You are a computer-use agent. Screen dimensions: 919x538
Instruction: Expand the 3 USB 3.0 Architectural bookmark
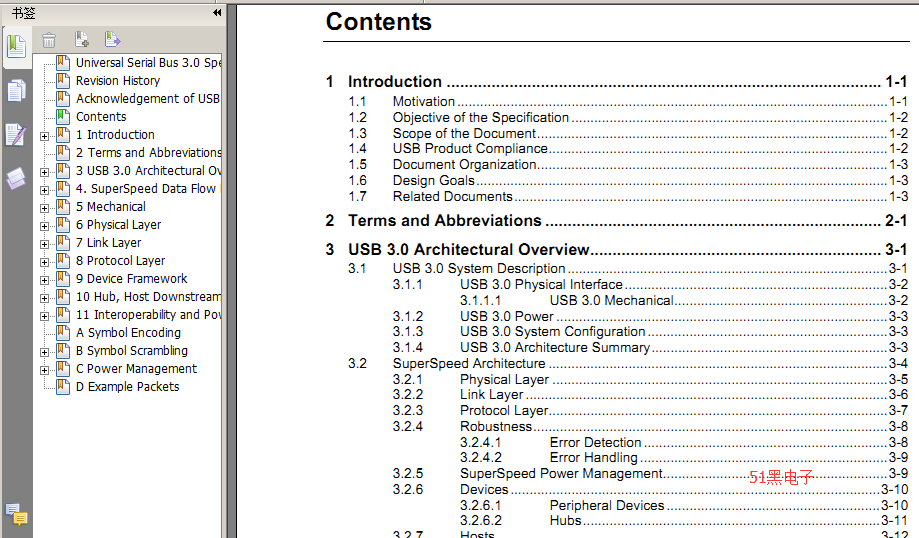click(45, 172)
